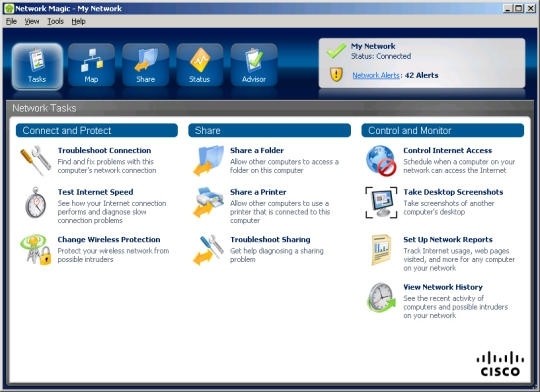
Task: Click the Connect and Protect header
Action: (97, 131)
